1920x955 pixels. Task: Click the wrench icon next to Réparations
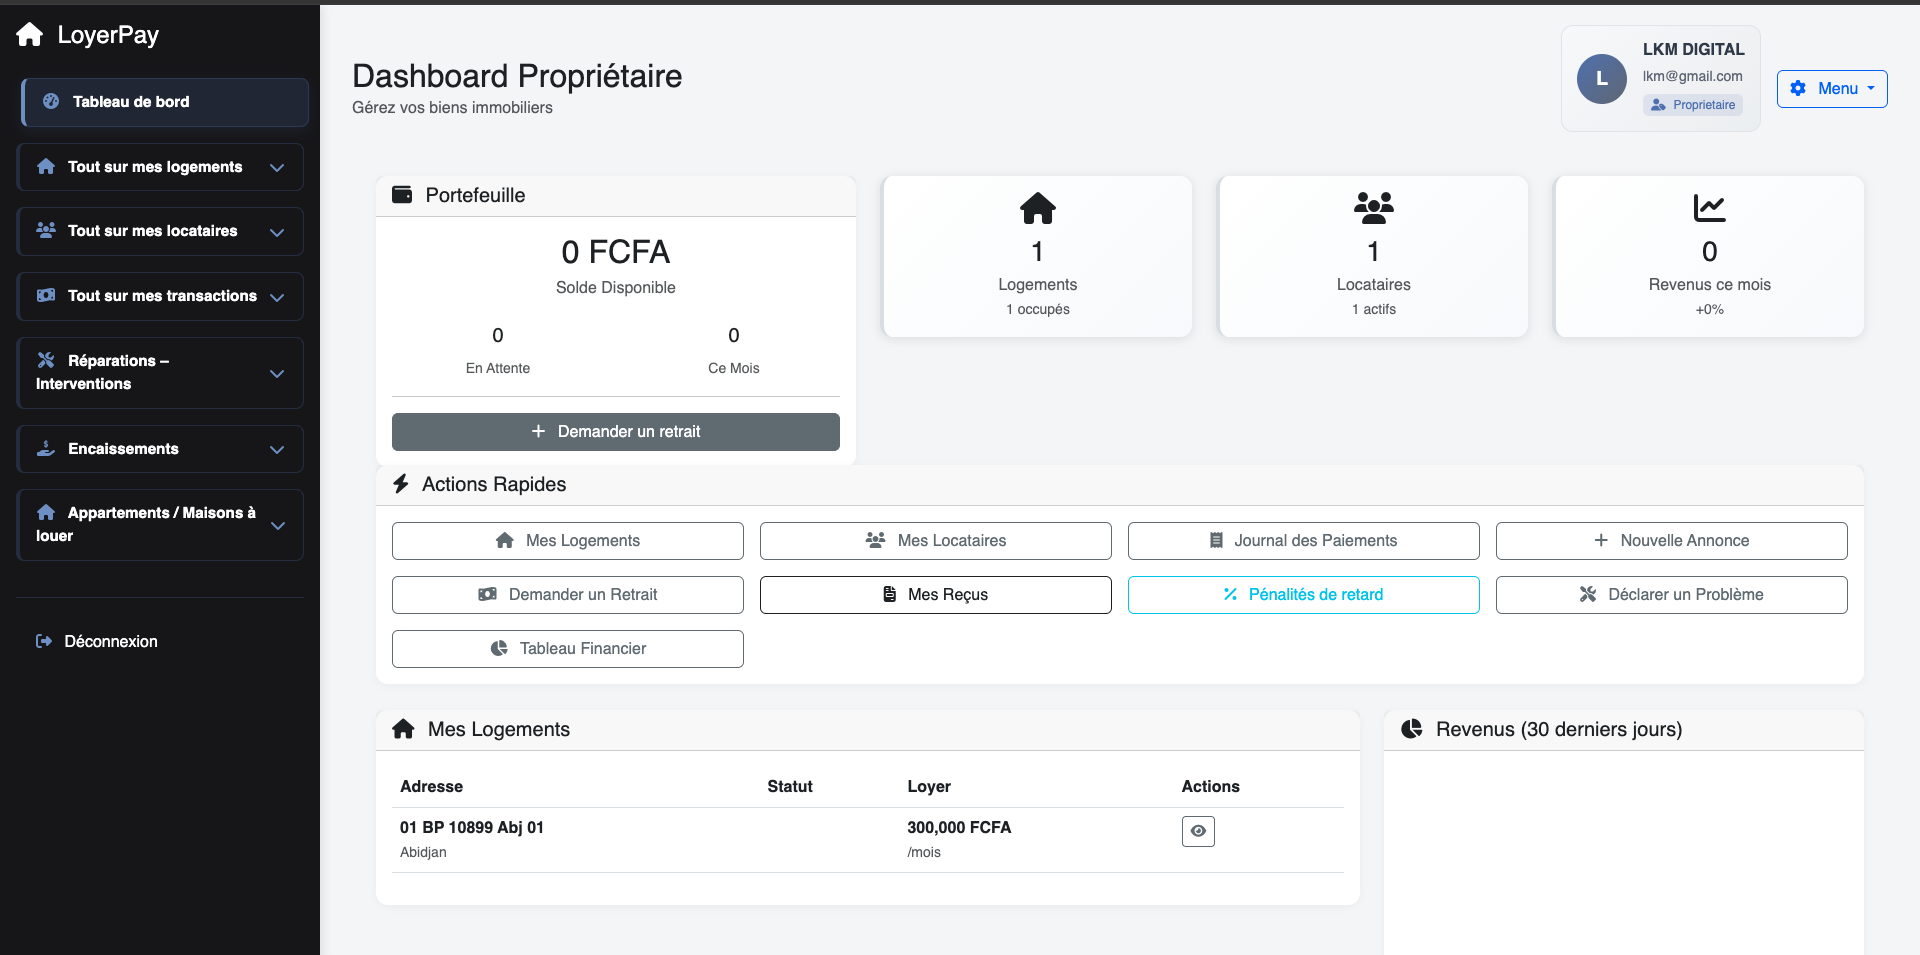click(x=46, y=360)
